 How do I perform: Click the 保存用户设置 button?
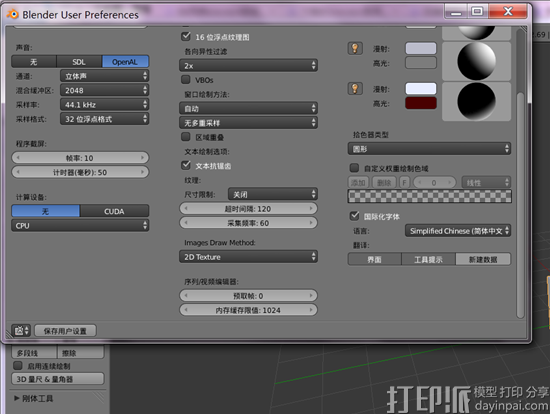[65, 330]
